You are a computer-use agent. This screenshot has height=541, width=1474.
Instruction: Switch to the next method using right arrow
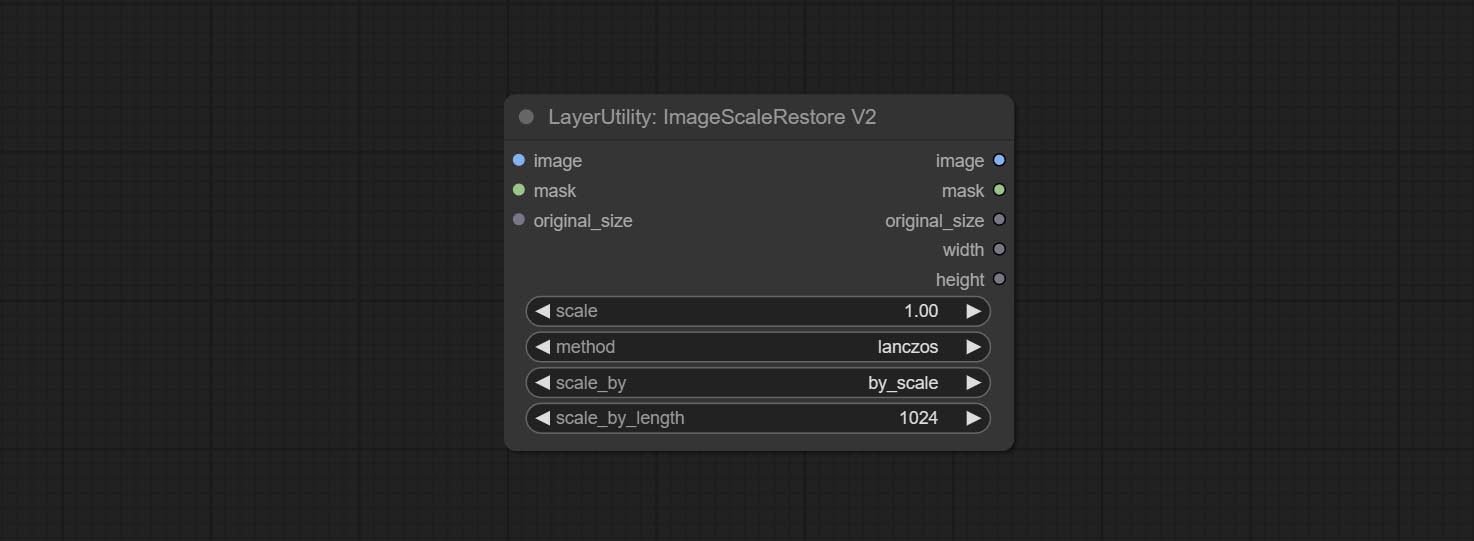(973, 347)
